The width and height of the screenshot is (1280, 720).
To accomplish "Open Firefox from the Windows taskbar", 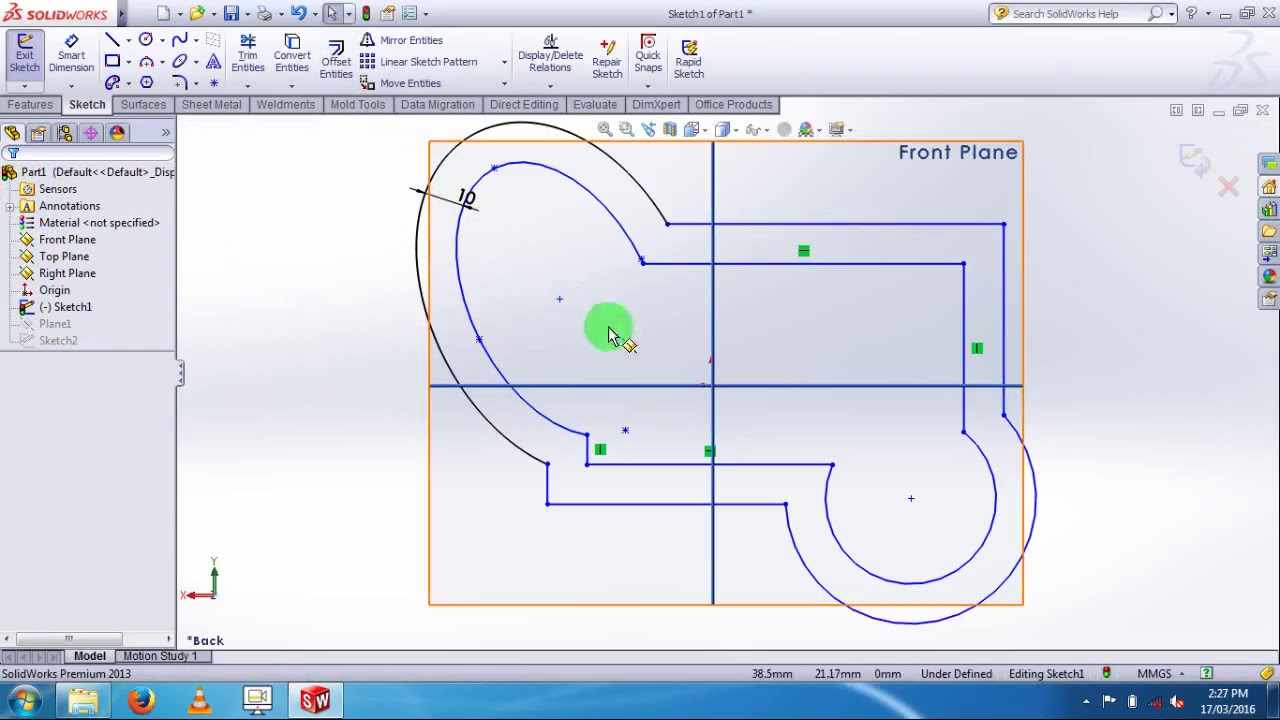I will tap(141, 700).
